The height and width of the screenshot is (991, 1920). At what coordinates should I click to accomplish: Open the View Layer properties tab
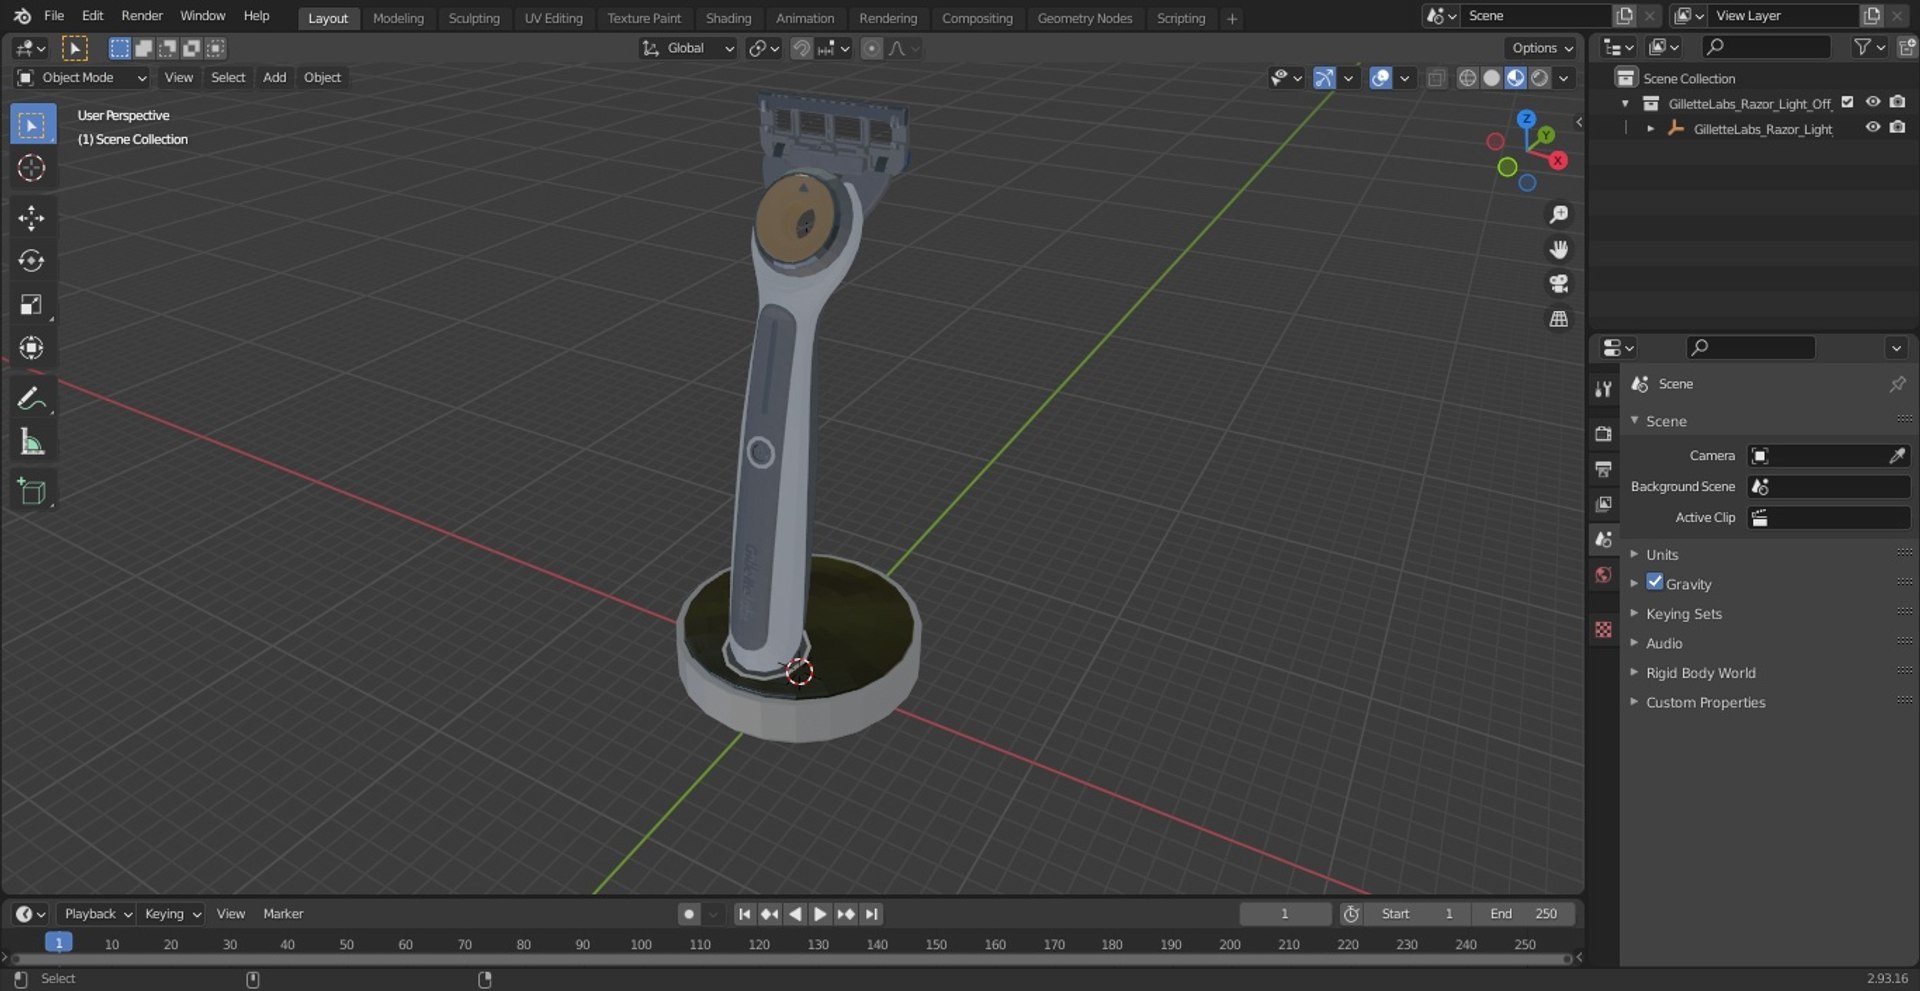coord(1603,504)
